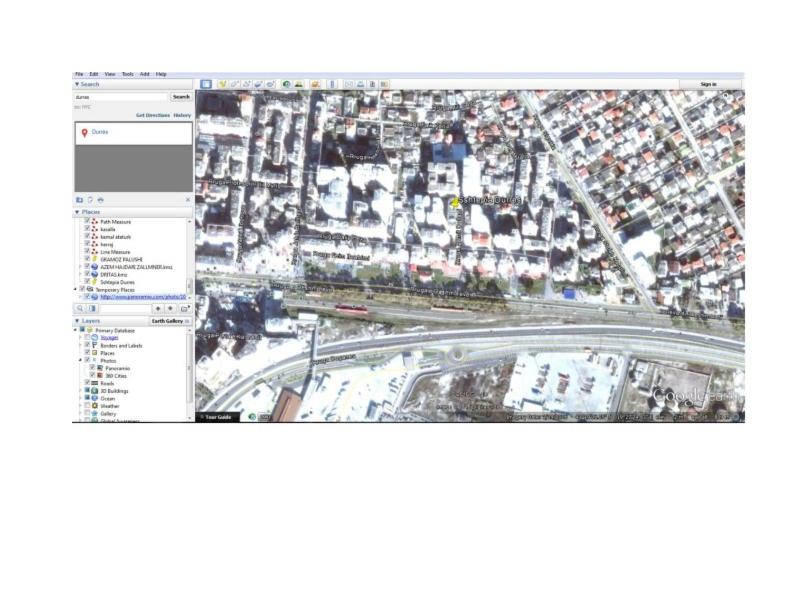Image resolution: width=792 pixels, height=612 pixels.
Task: Click the search input field containing durres
Action: point(120,97)
